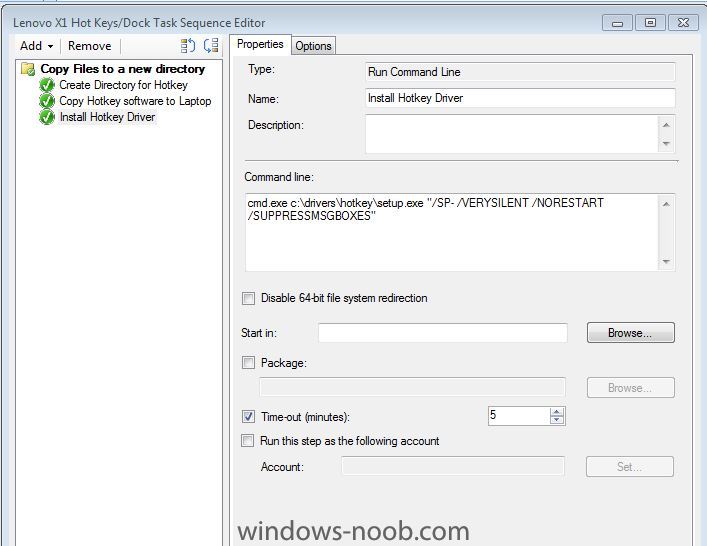Screen dimensions: 707x546
Task: Select Copy Files to a new directory group
Action: pyautogui.click(x=123, y=69)
